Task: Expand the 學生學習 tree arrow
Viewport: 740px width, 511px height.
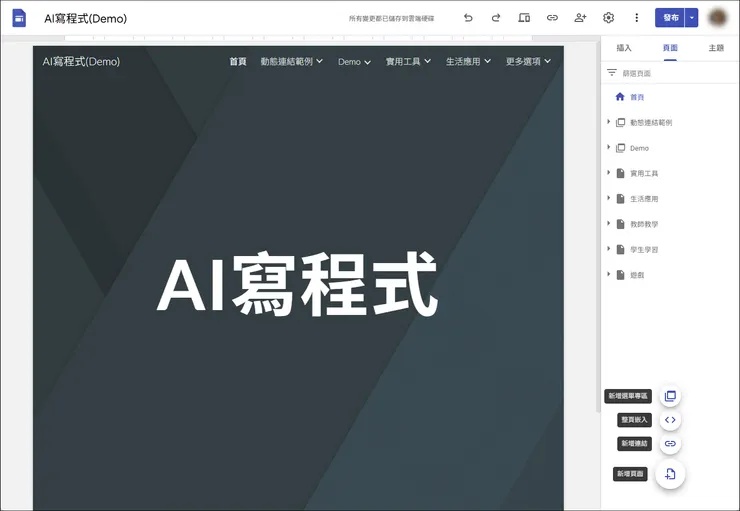Action: [608, 249]
